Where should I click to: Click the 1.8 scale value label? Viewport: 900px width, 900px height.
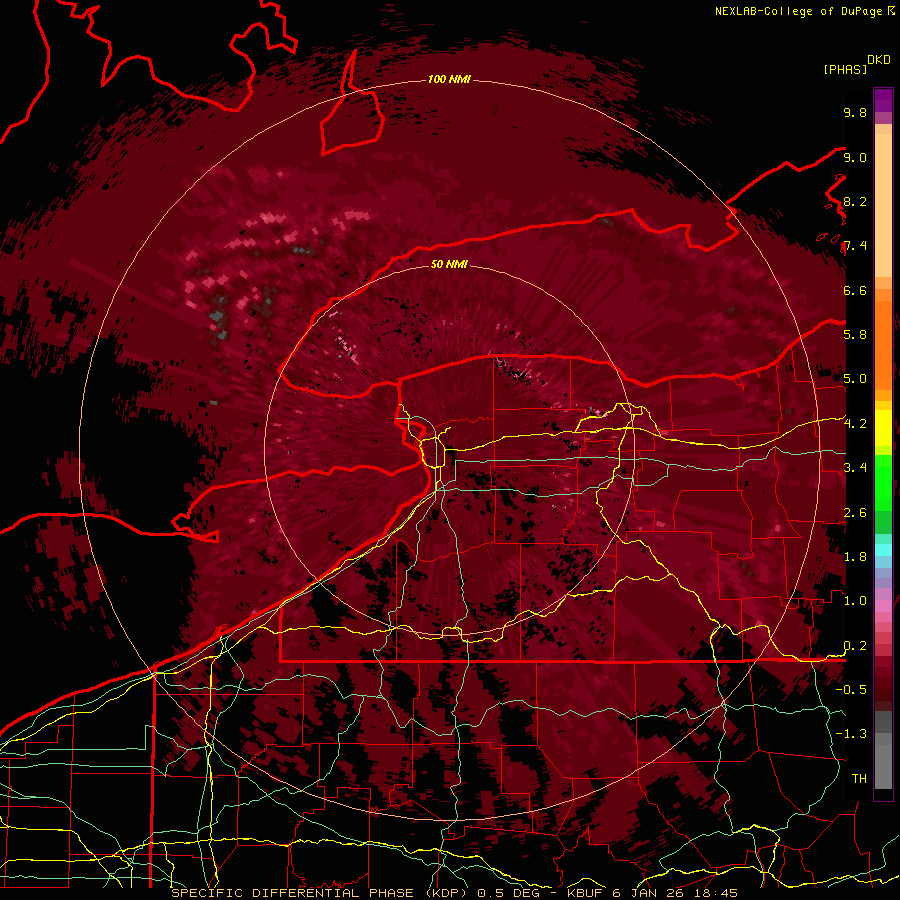[855, 557]
